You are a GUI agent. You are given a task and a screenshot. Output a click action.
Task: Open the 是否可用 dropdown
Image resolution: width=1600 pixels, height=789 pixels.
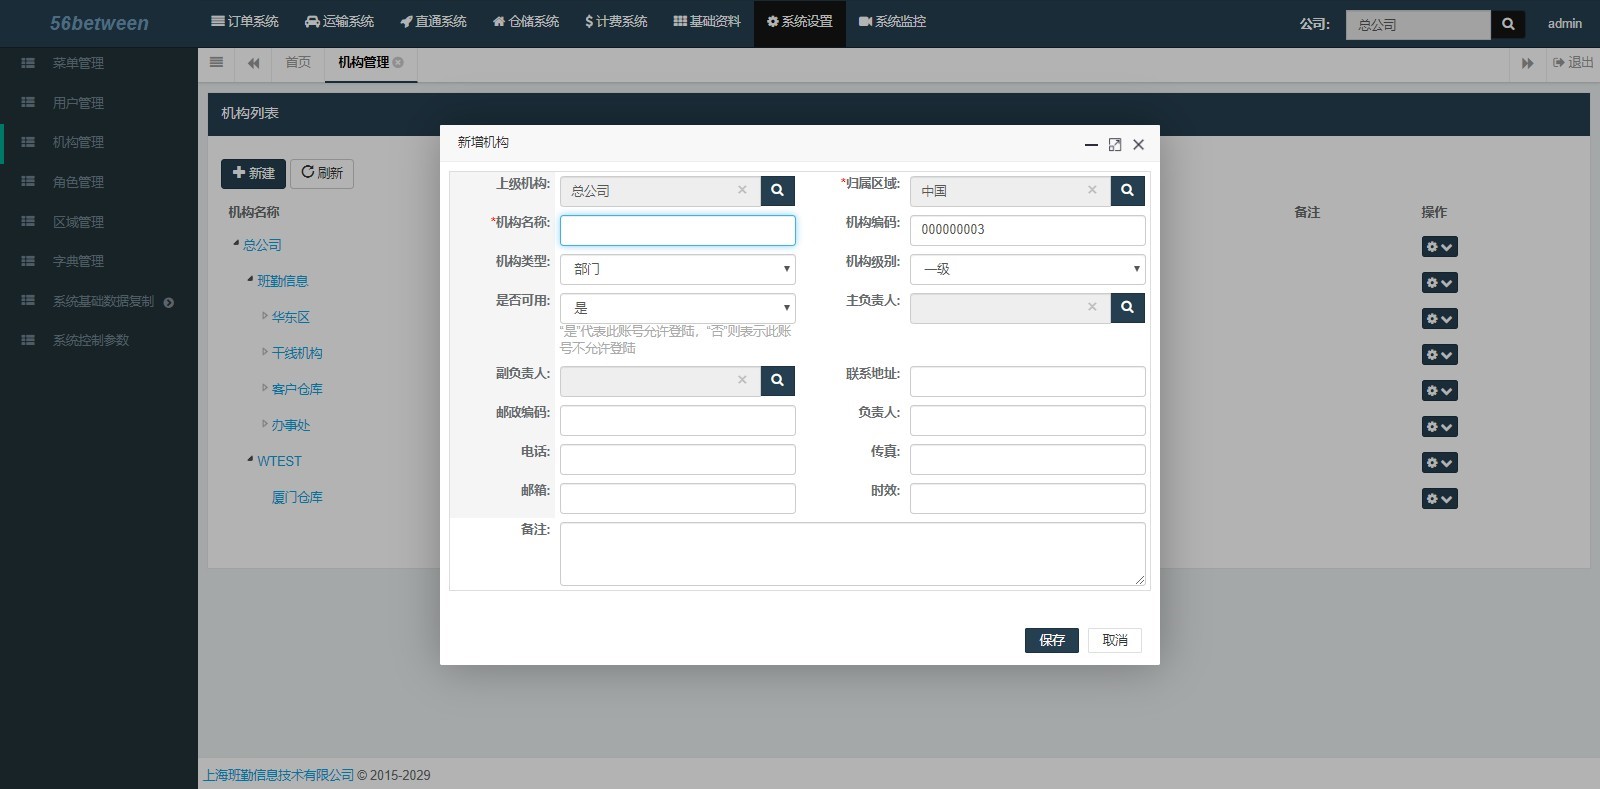pyautogui.click(x=678, y=308)
